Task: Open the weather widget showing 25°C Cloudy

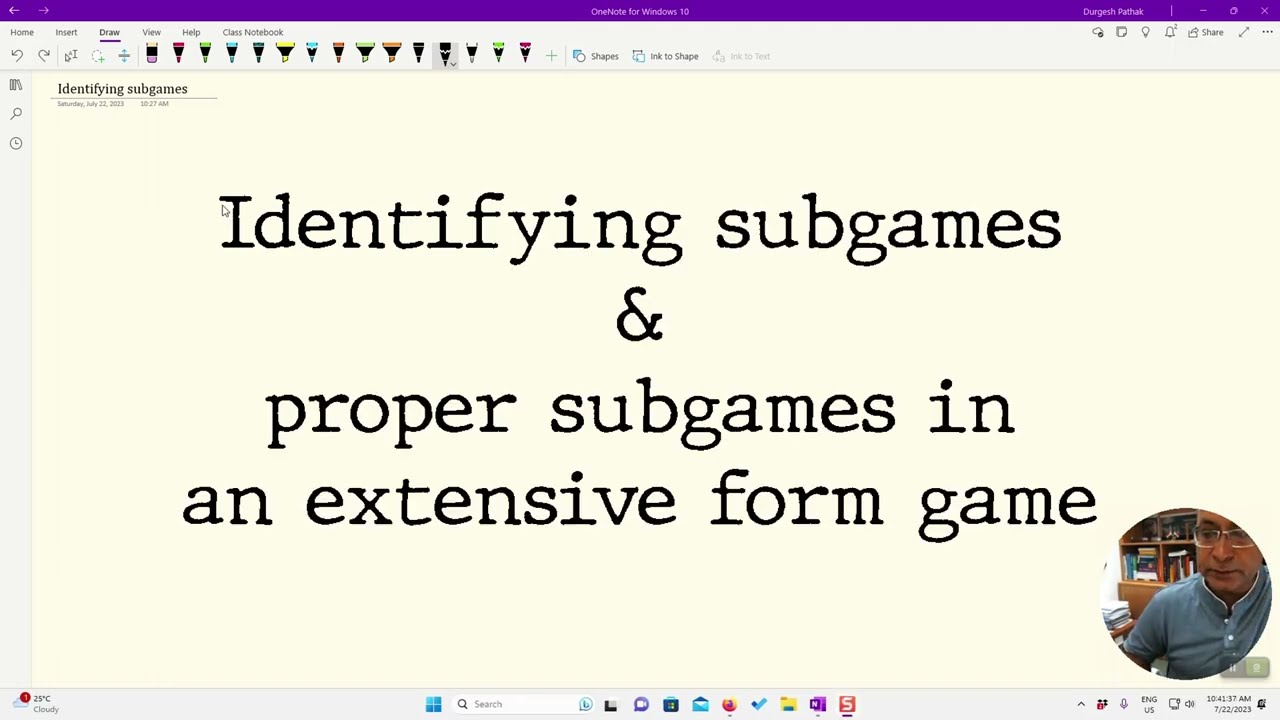Action: click(x=34, y=704)
